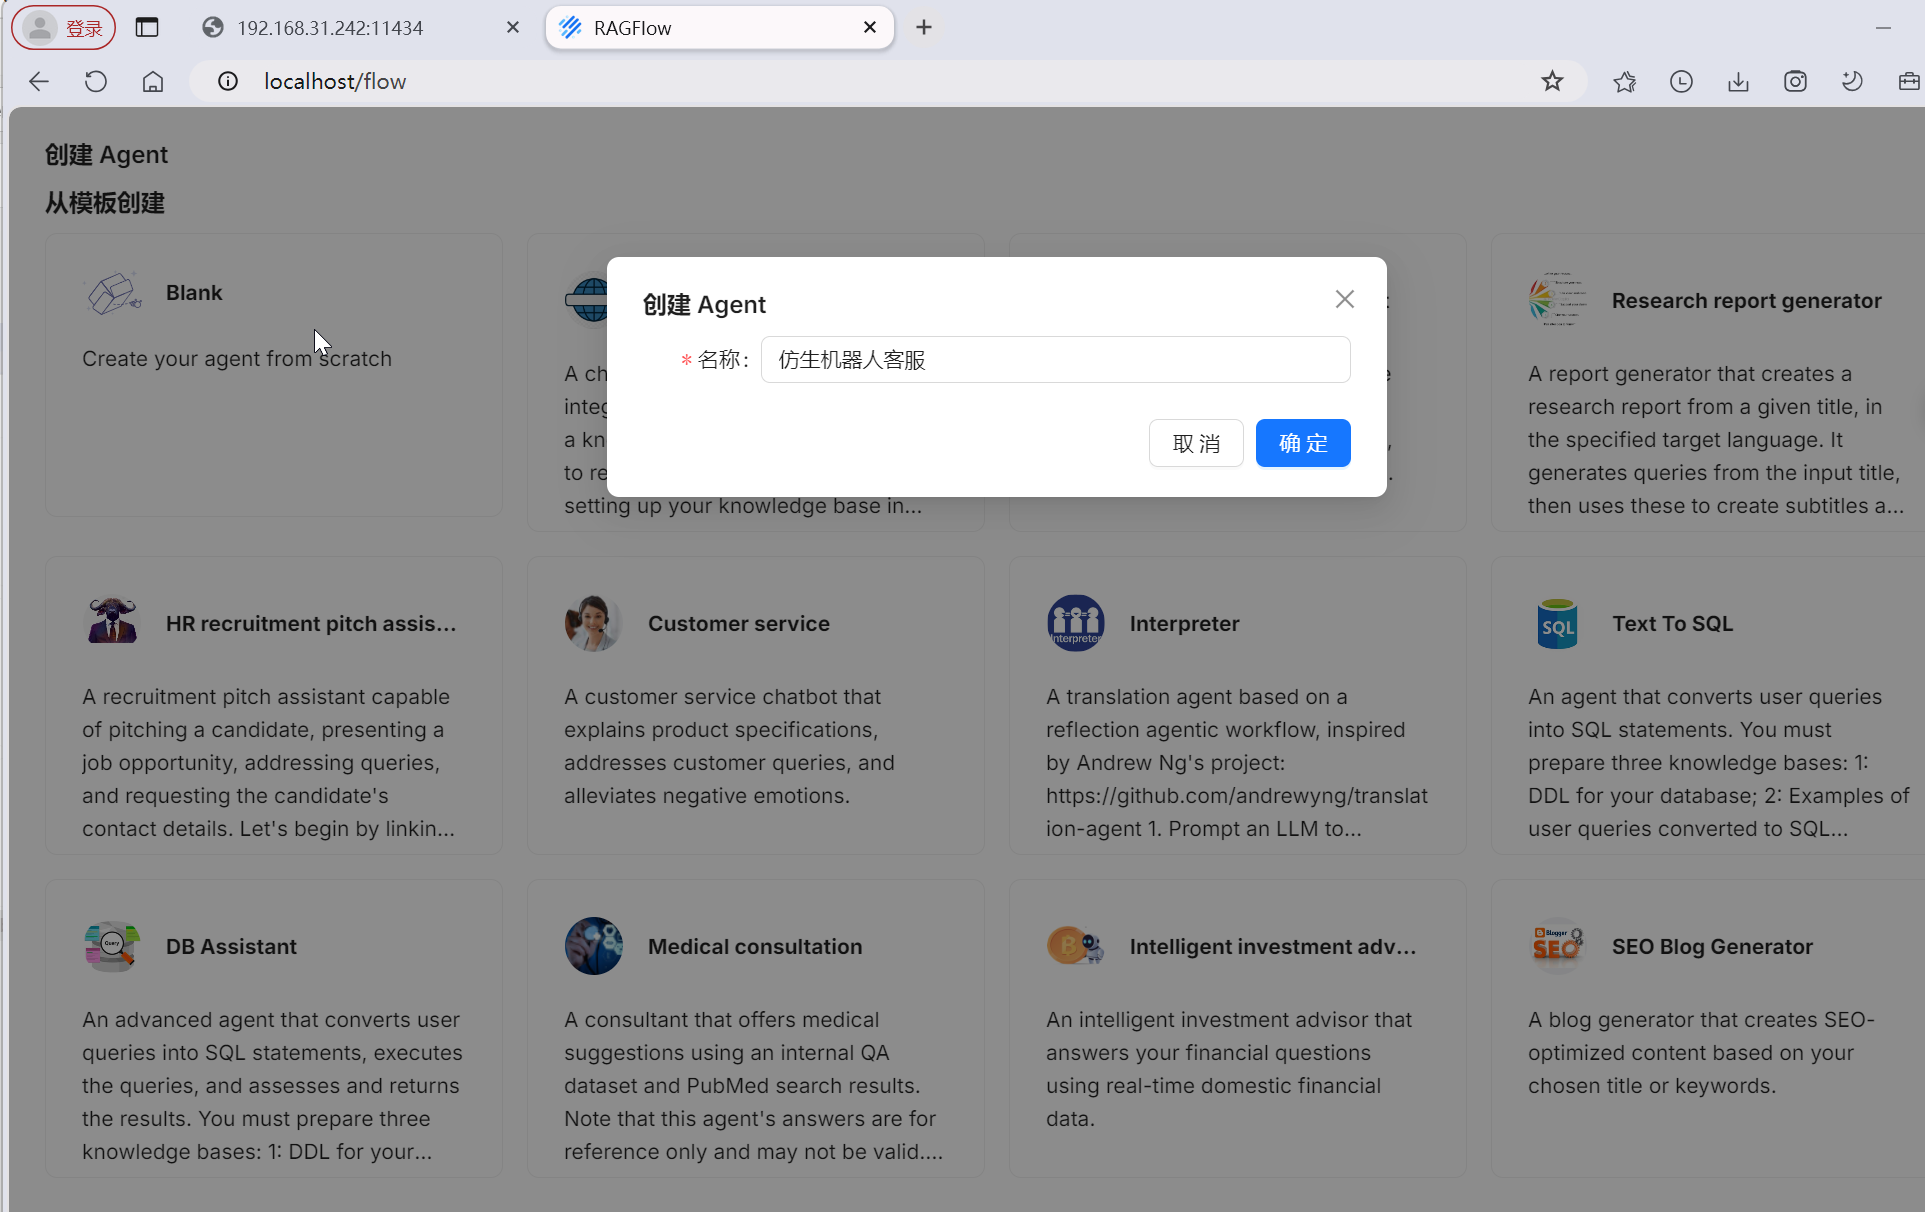
Task: Close the 创建 Agent dialog
Action: pos(1344,299)
